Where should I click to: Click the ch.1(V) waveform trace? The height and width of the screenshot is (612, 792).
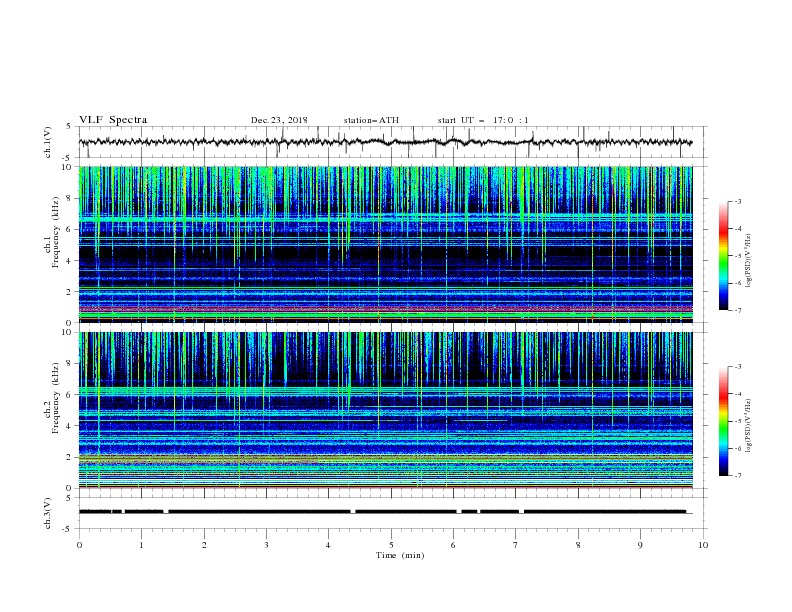[x=385, y=142]
